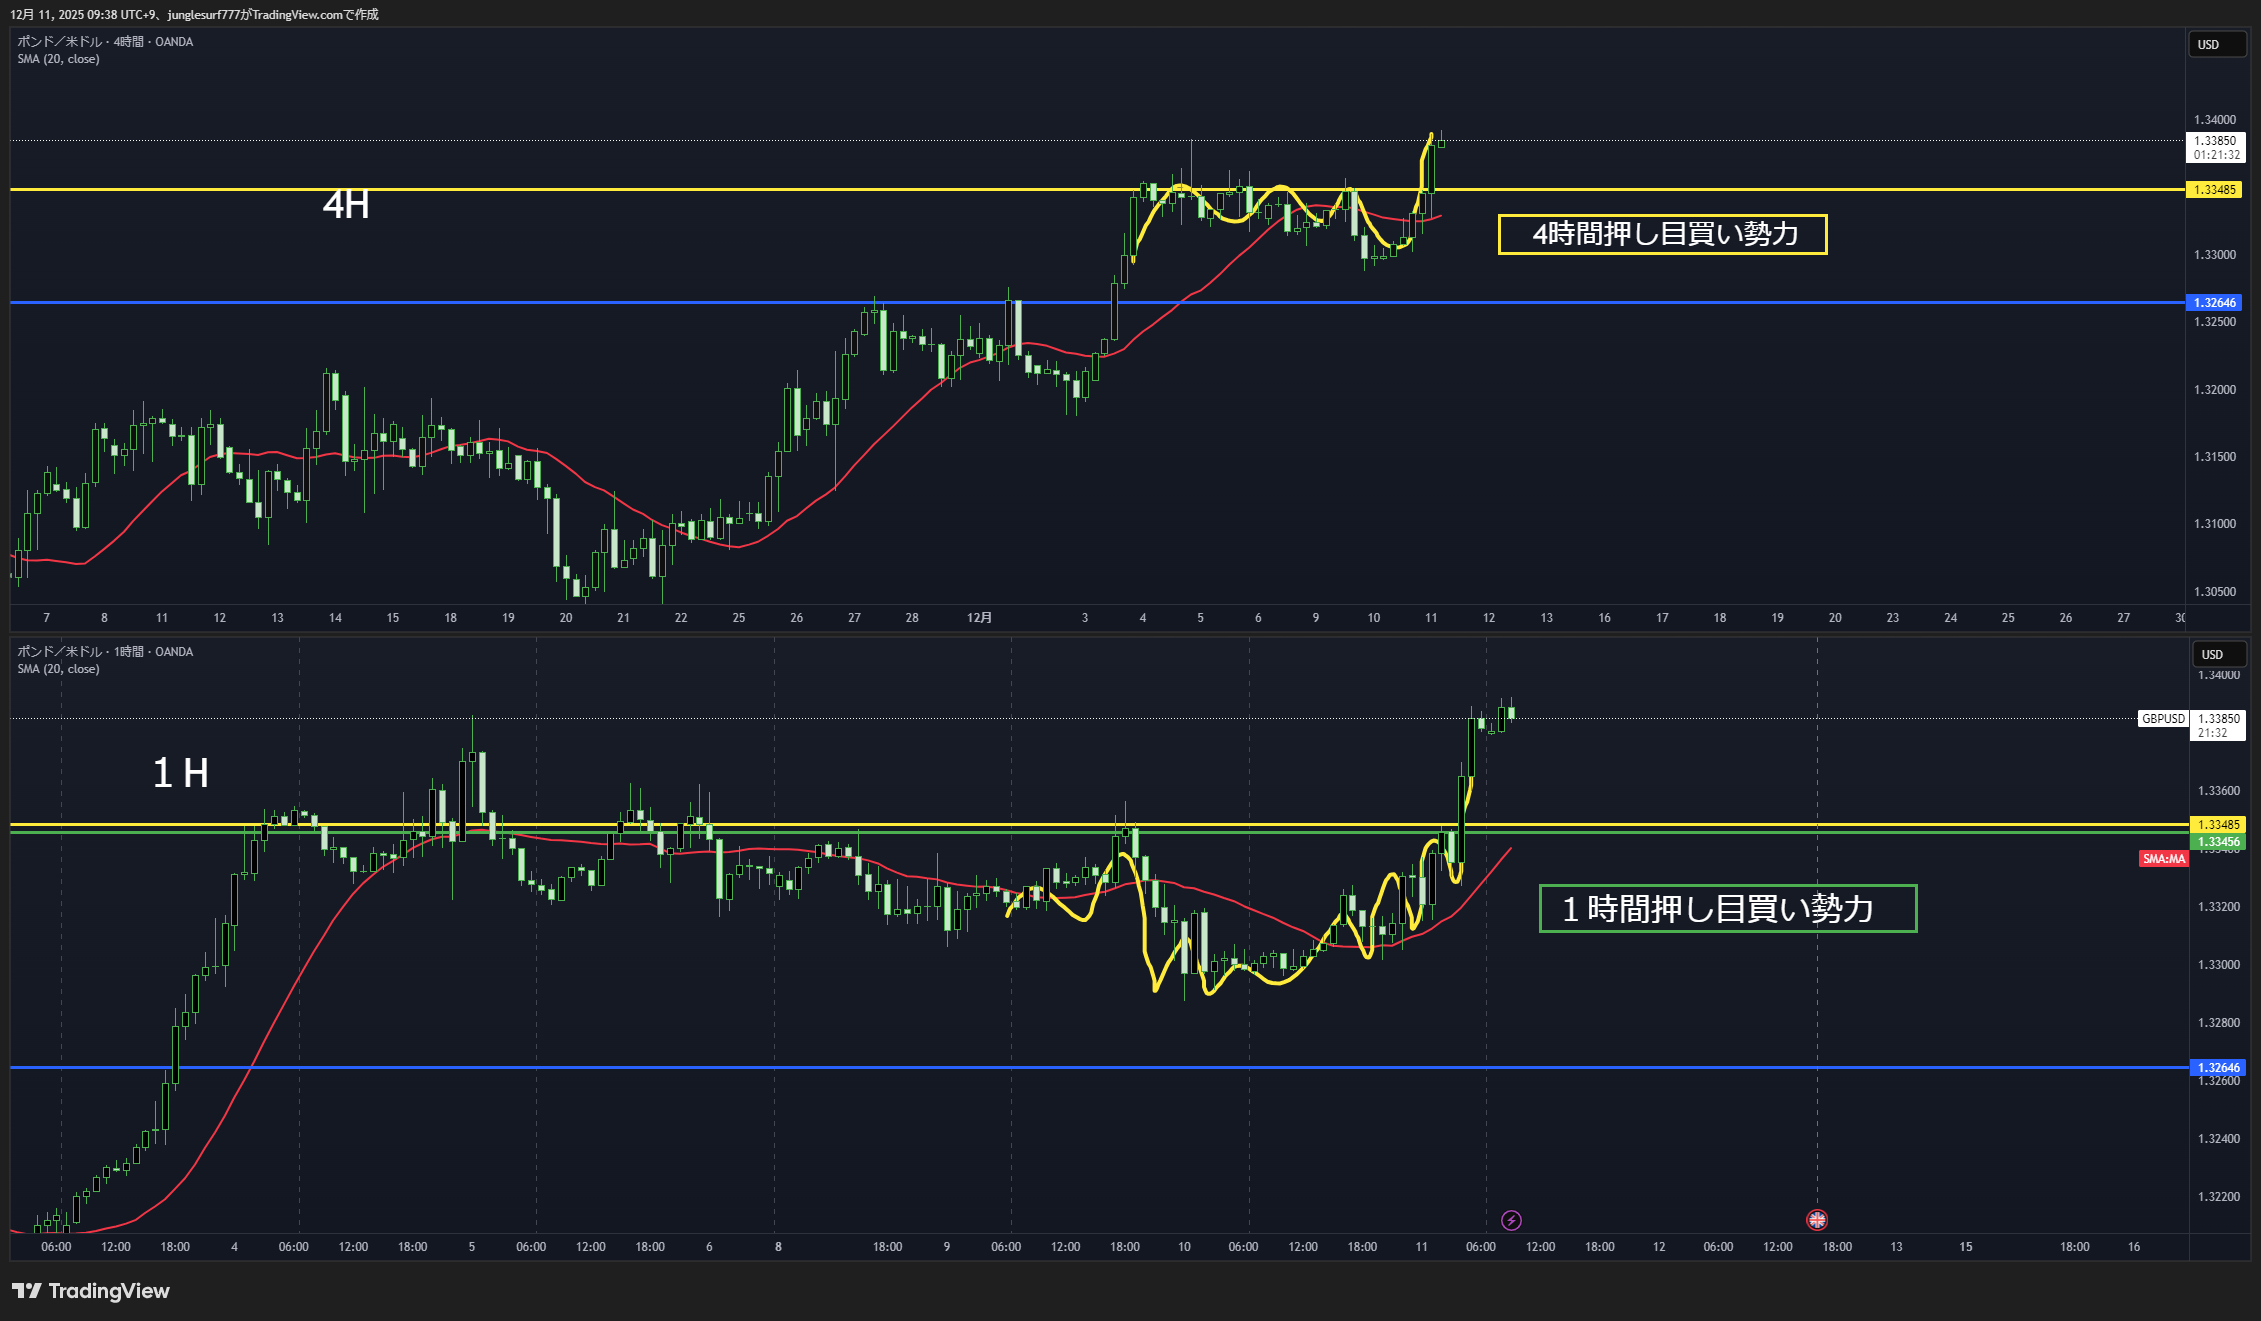Screen dimensions: 2261x1321
Task: Click the red SMA:MA price tag
Action: (x=2163, y=859)
